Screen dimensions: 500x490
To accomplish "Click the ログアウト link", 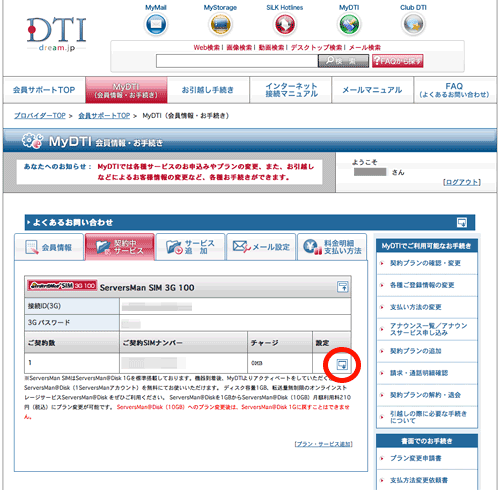I will pyautogui.click(x=462, y=182).
